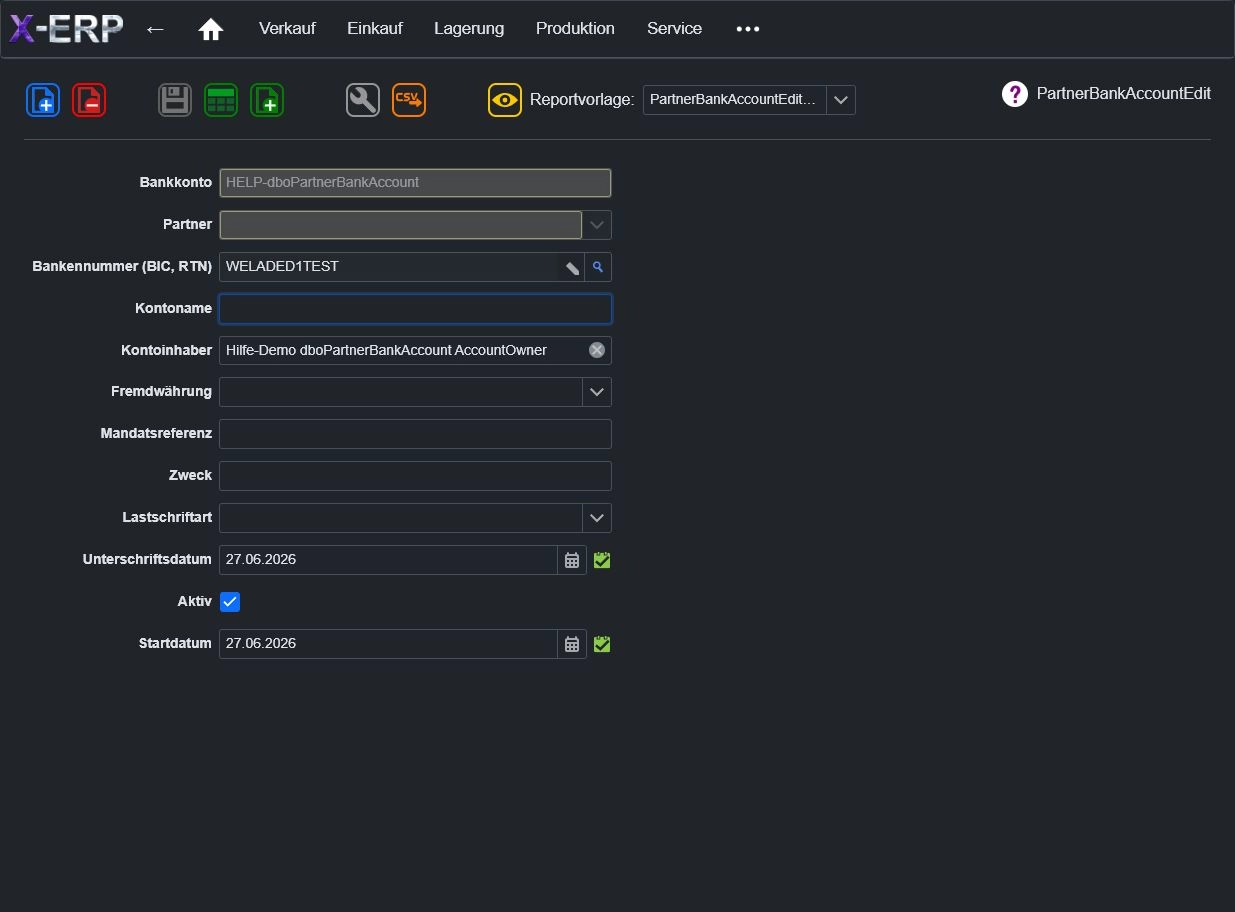Clear the Kontoinhaber field with the x icon
1235x912 pixels.
[x=597, y=350]
